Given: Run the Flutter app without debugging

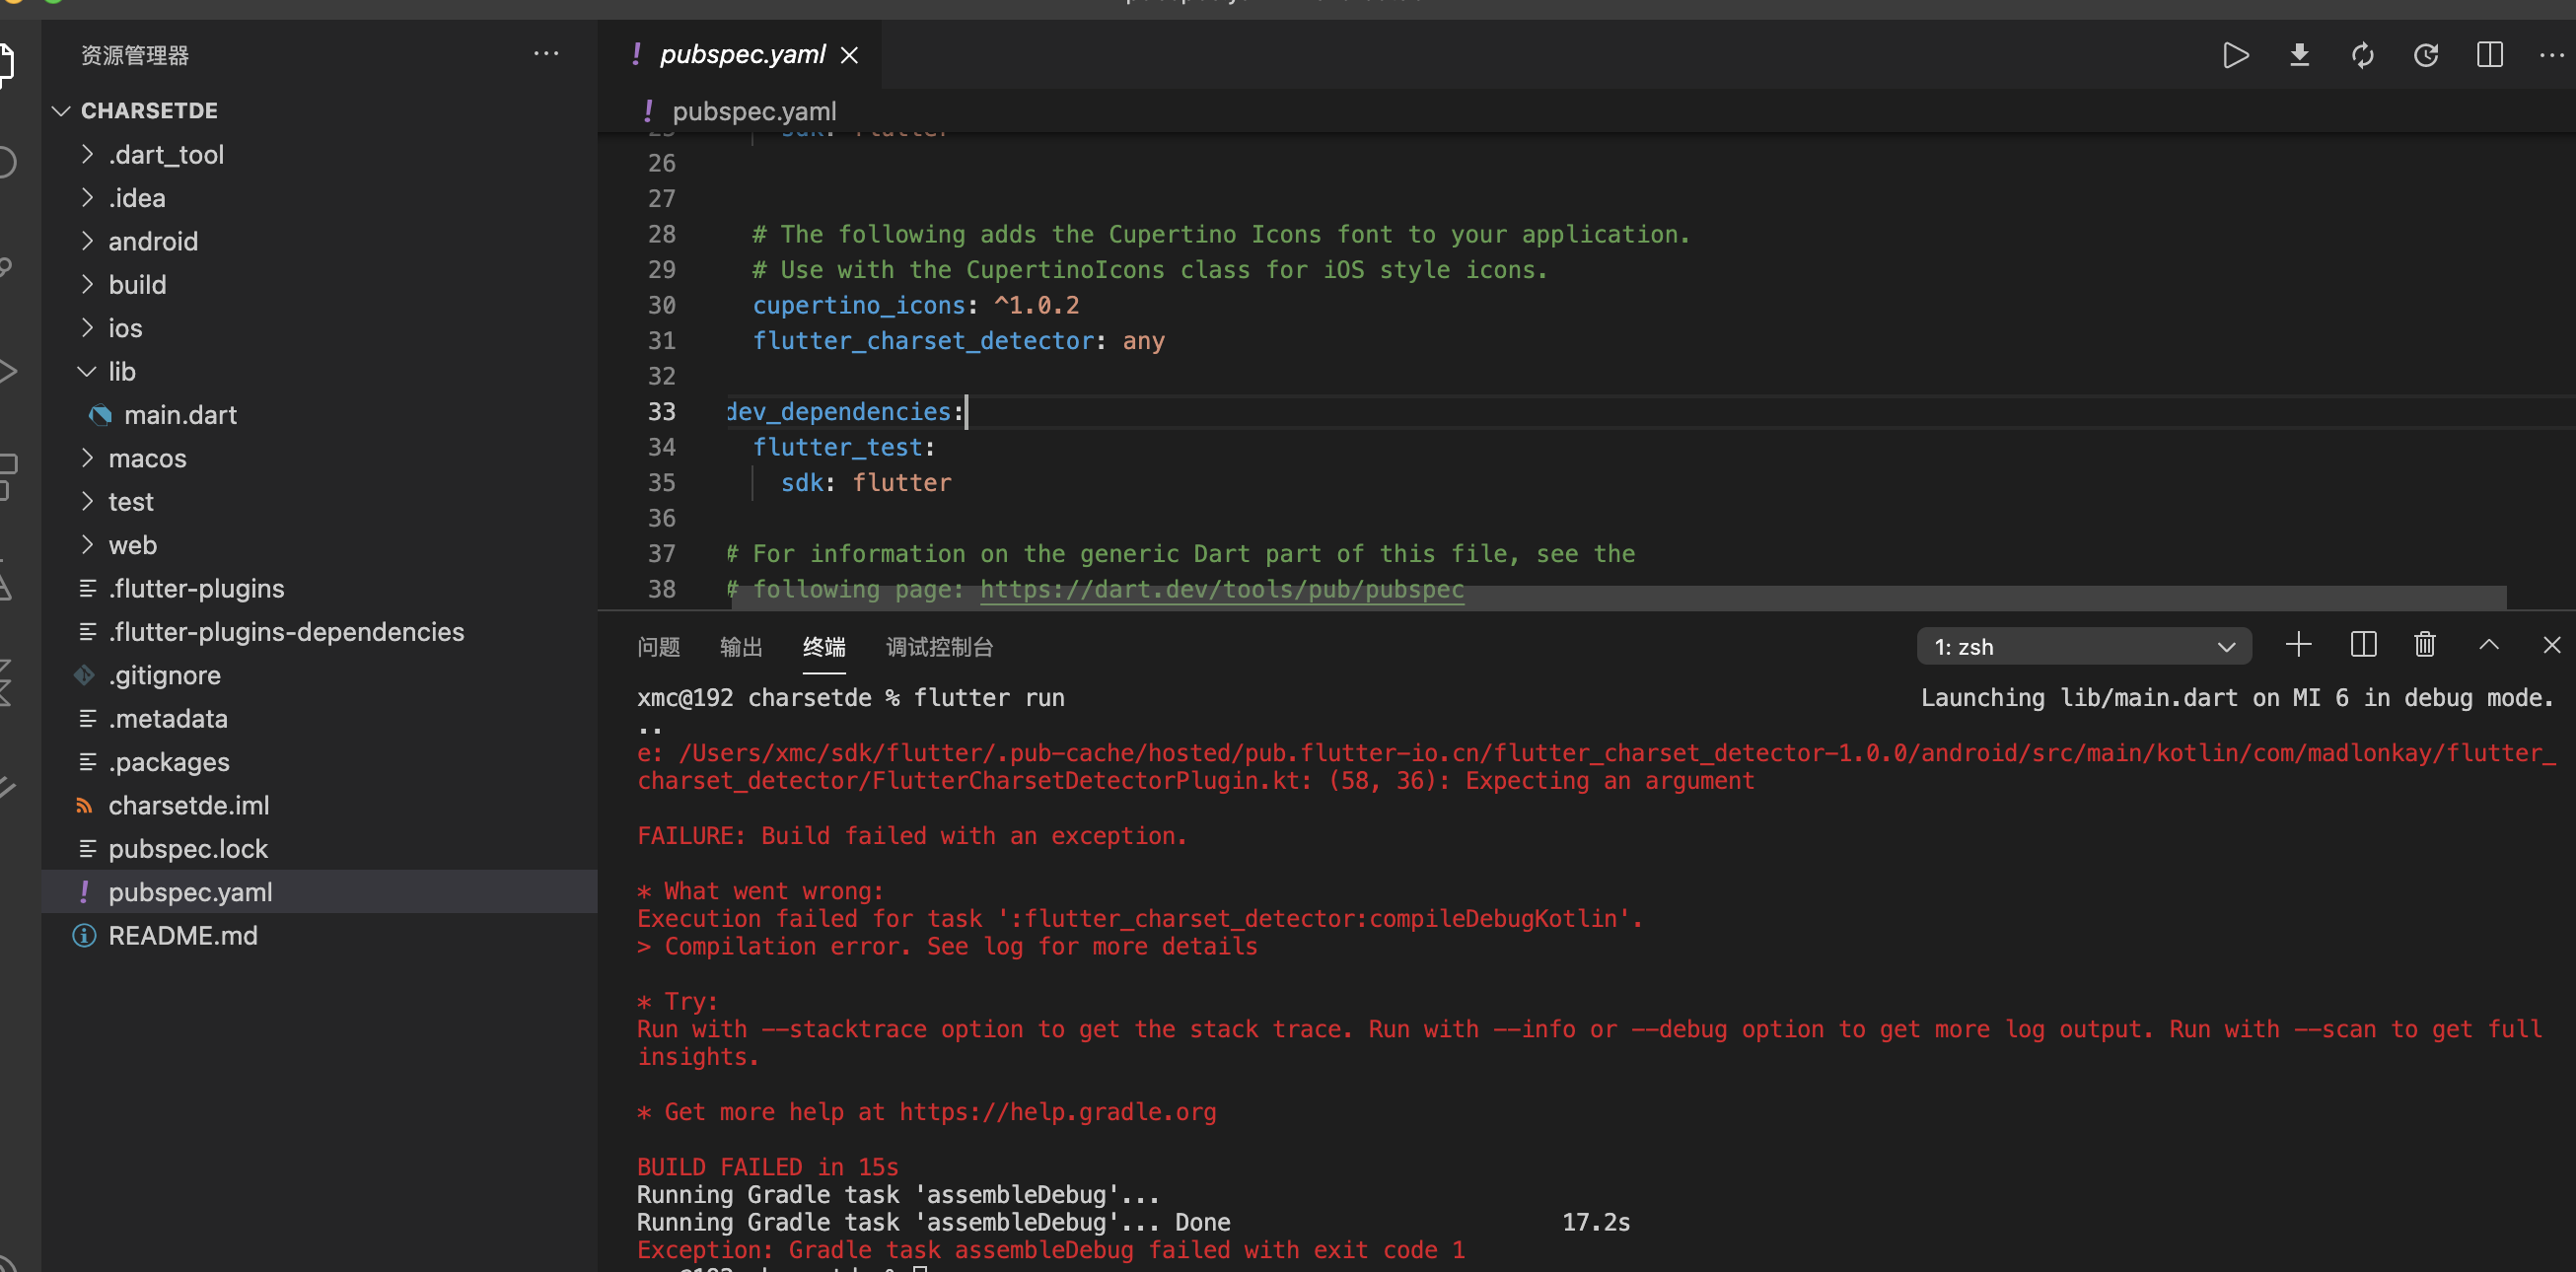Looking at the screenshot, I should 2236,55.
